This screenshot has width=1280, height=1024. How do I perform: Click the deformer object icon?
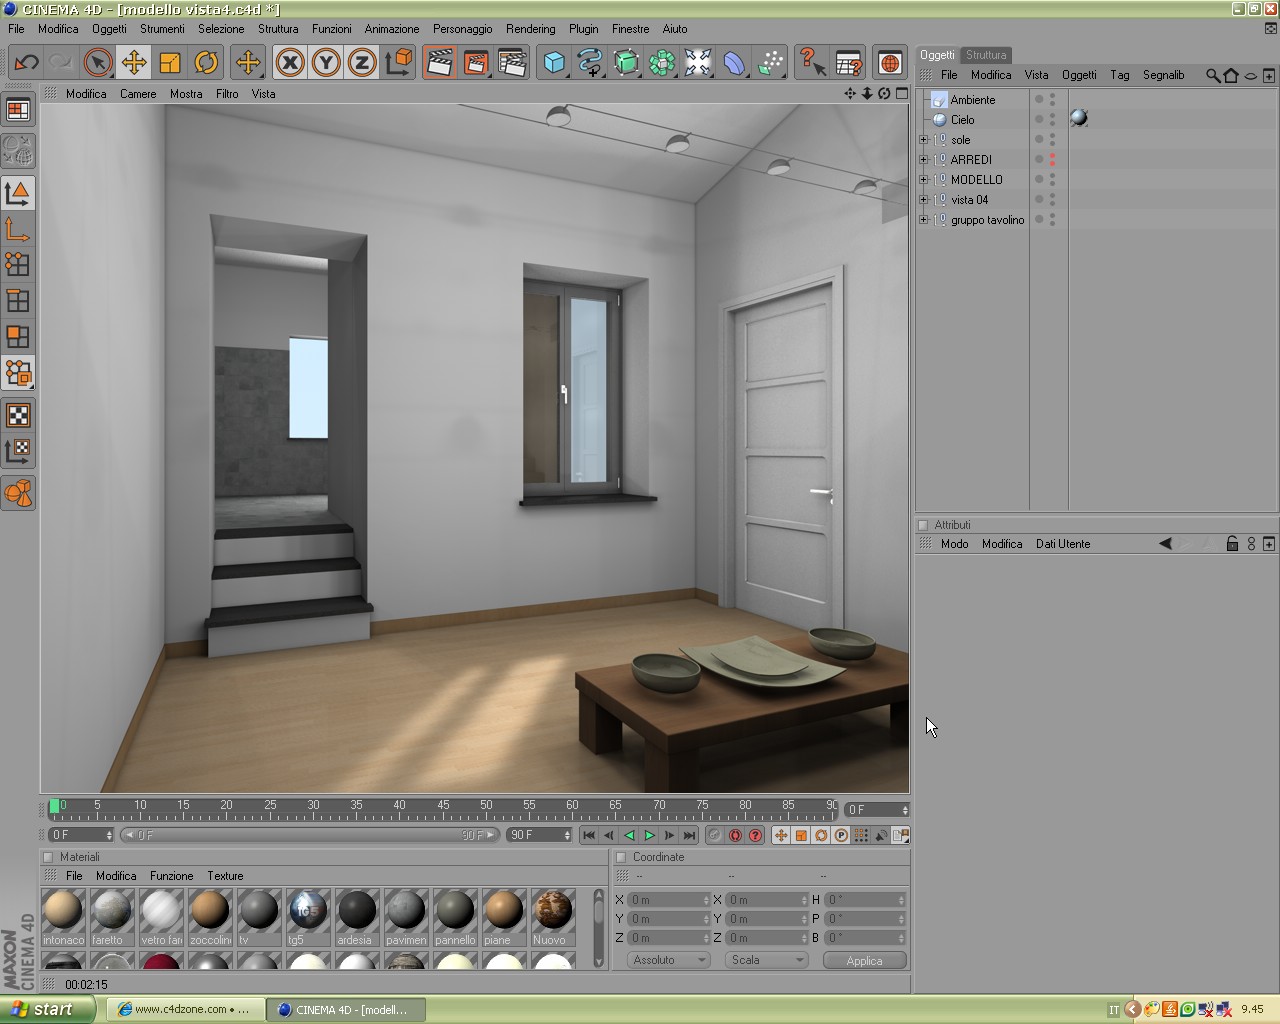click(x=734, y=63)
